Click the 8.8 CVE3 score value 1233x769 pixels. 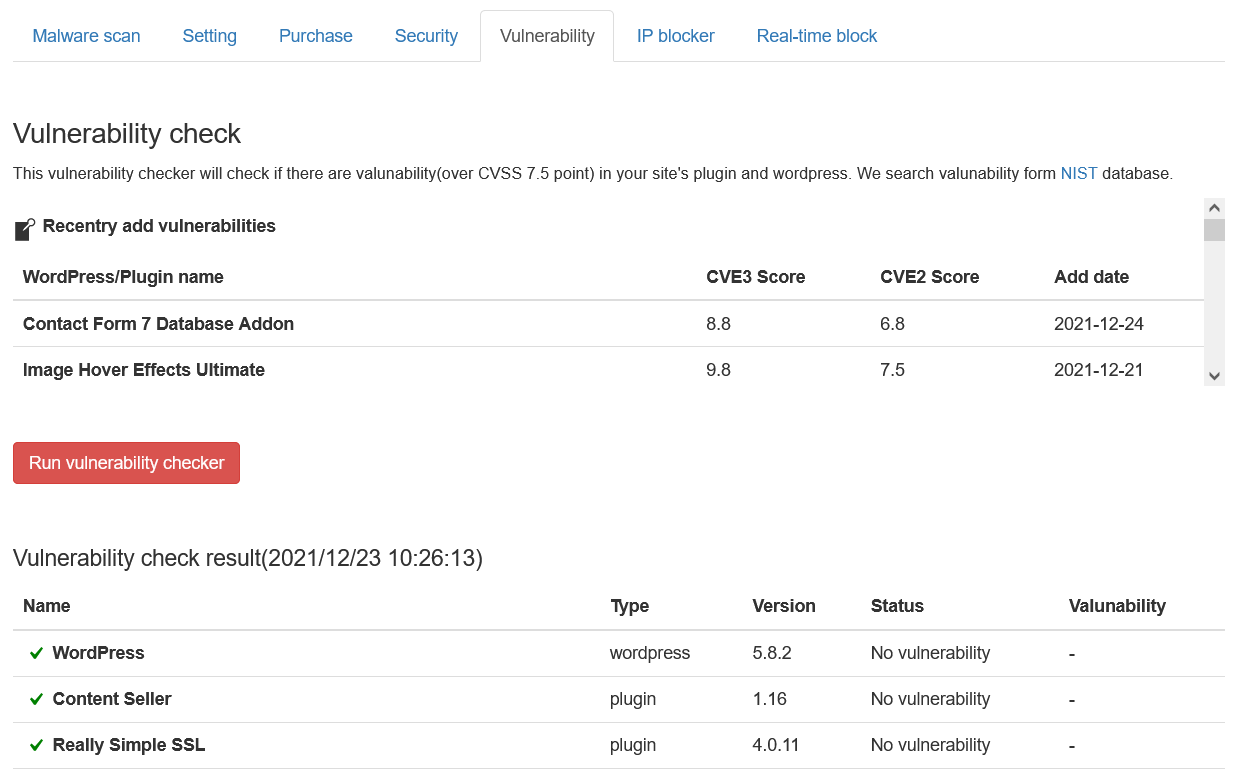click(718, 324)
